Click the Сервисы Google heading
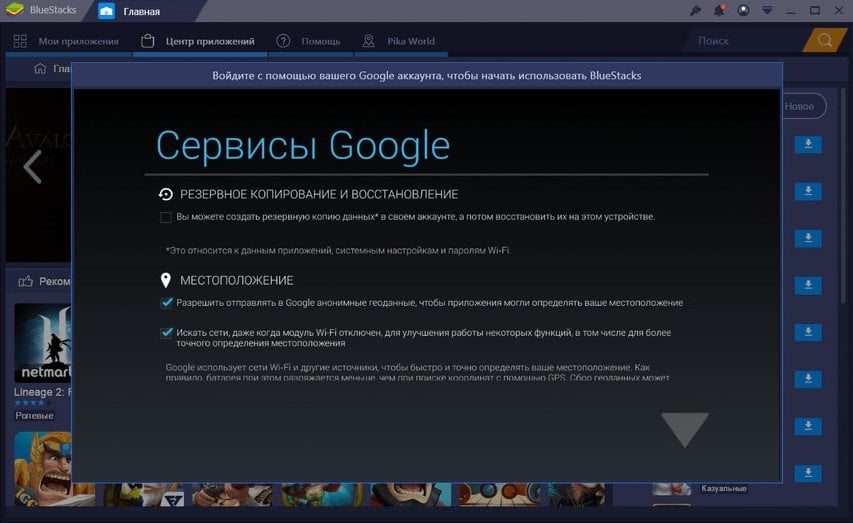 (303, 145)
